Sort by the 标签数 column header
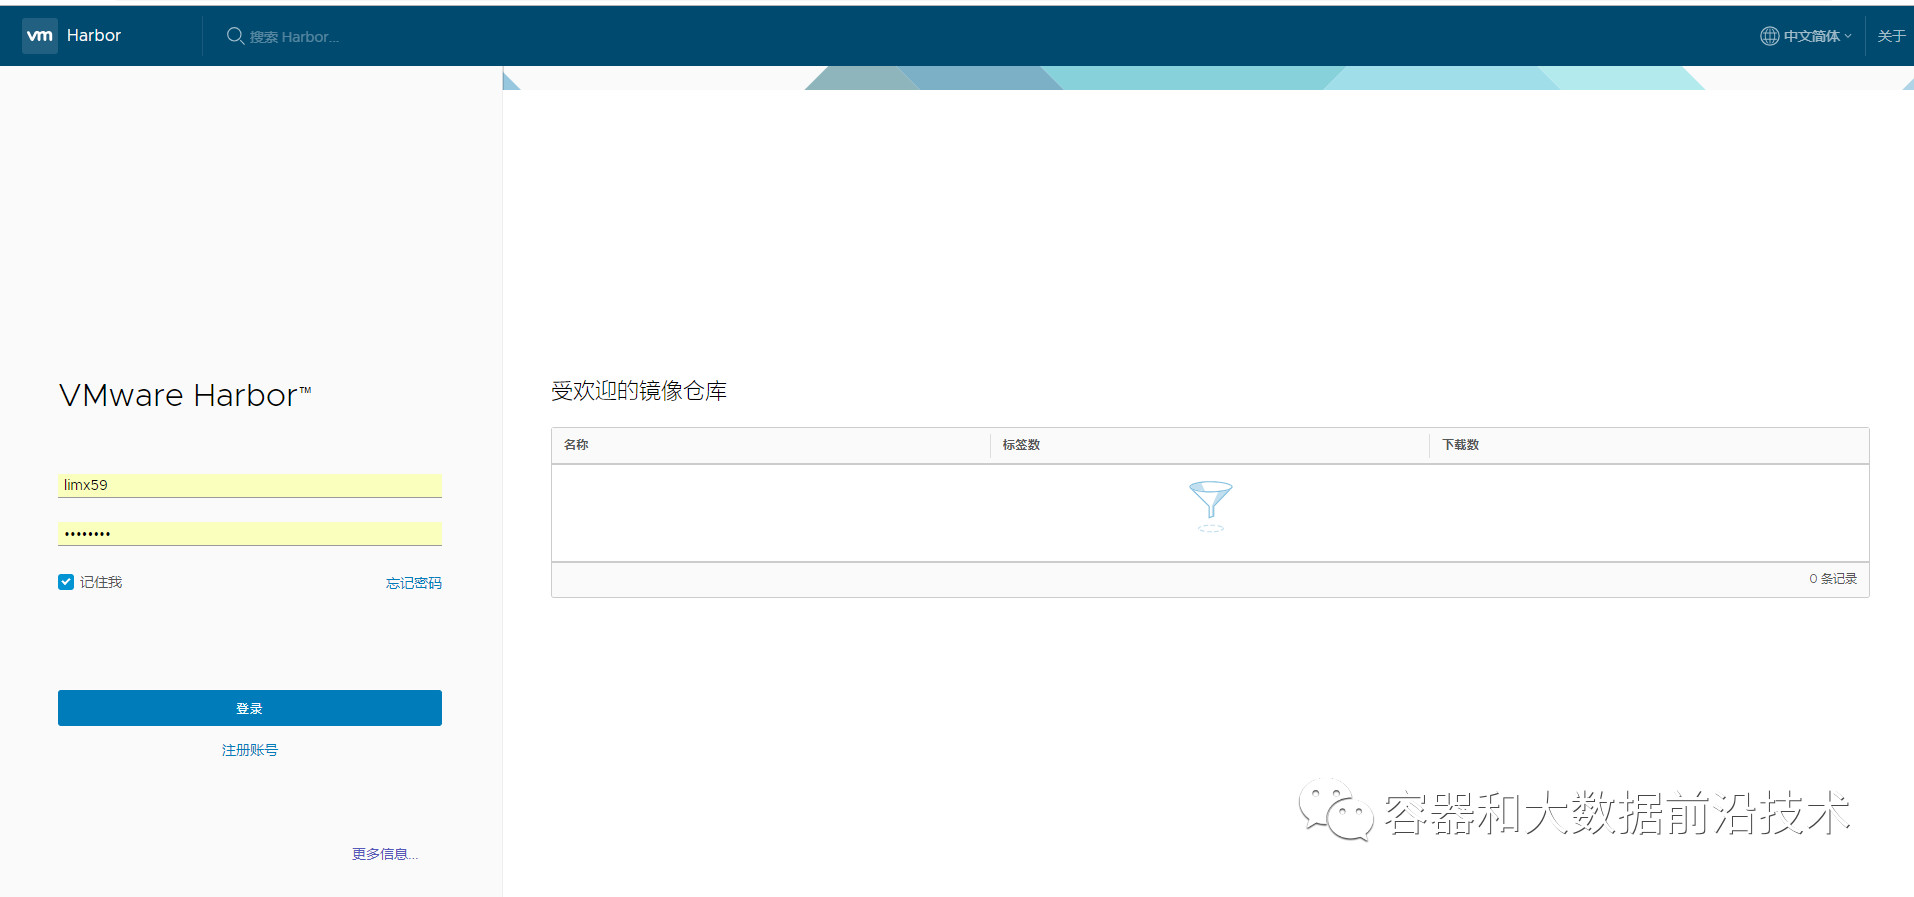This screenshot has width=1914, height=897. click(1021, 445)
